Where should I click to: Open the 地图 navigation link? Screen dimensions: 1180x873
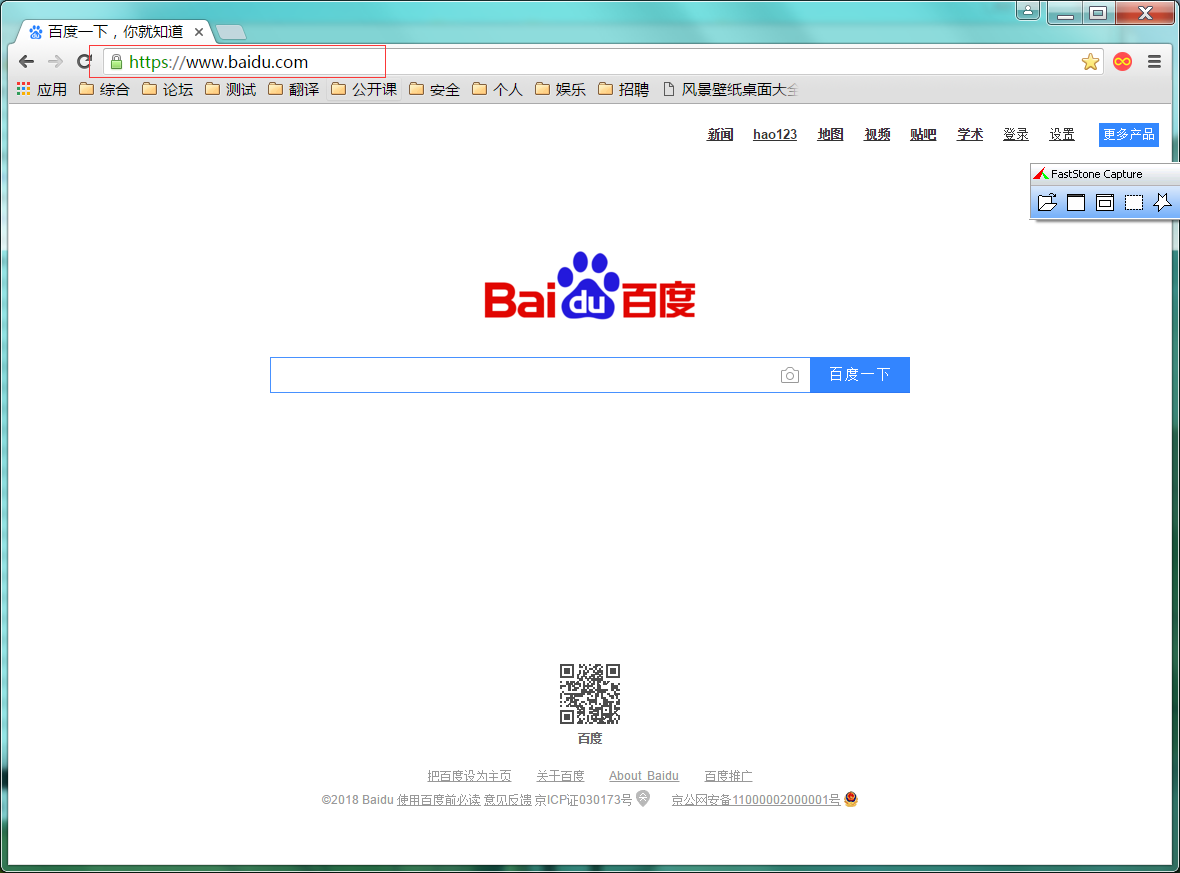click(830, 135)
